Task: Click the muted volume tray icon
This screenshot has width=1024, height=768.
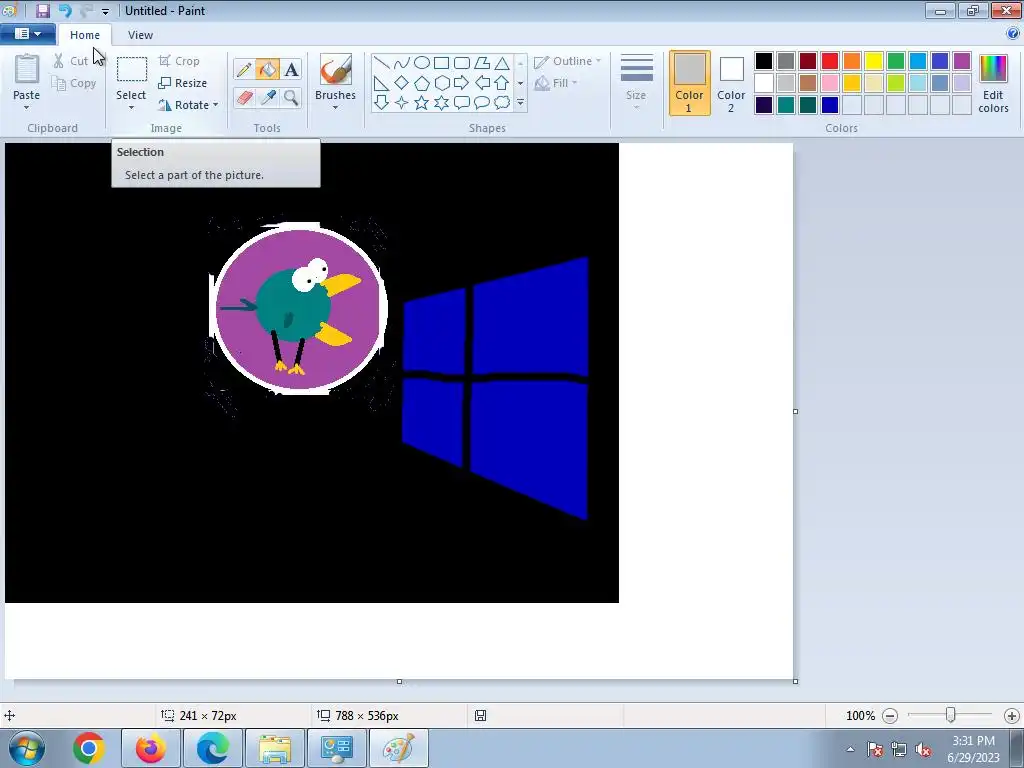Action: click(923, 750)
